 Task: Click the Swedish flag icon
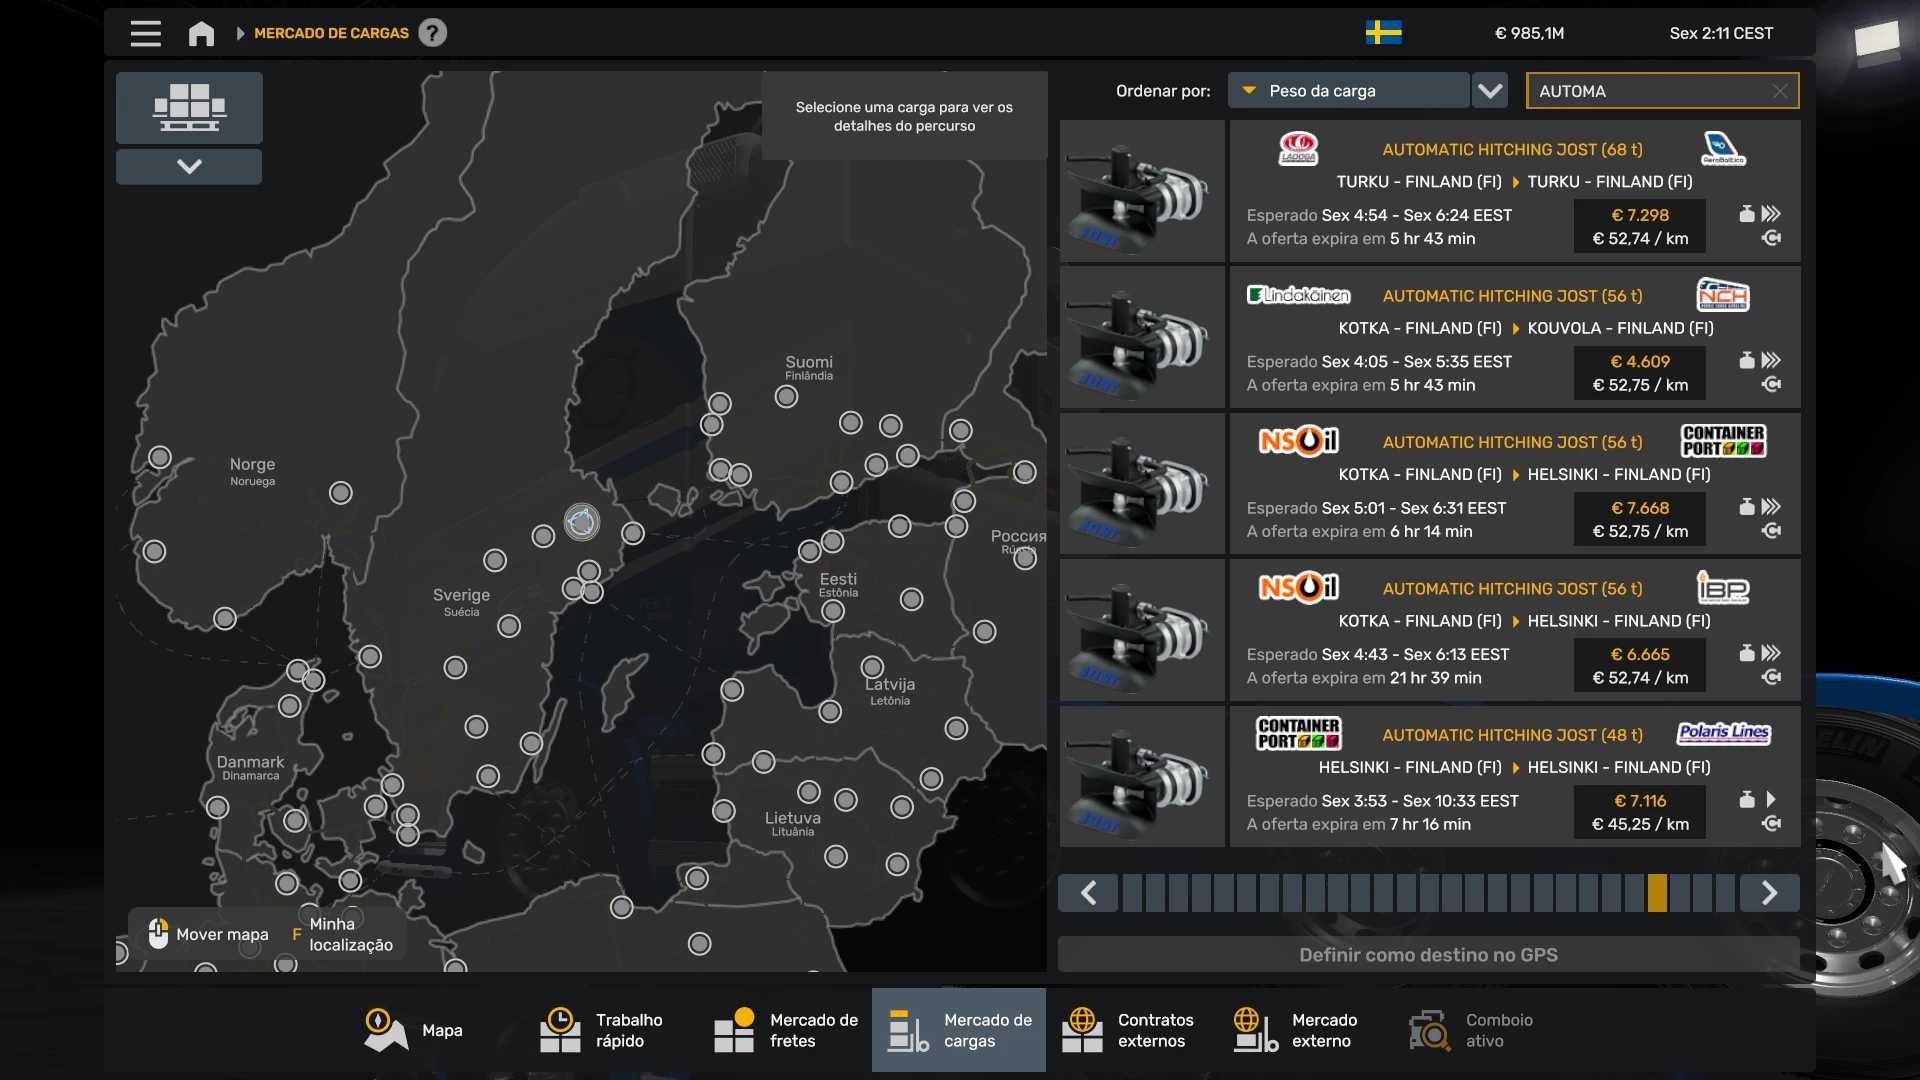coord(1383,33)
